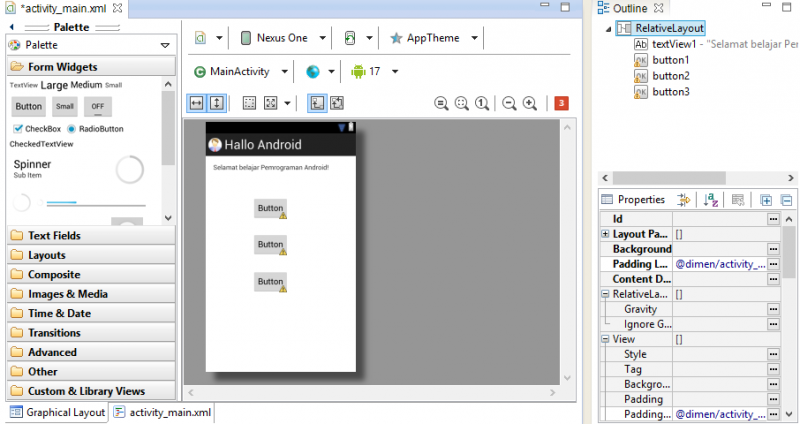This screenshot has height=424, width=800.
Task: Open the MainActivity dropdown arrow
Action: 285,71
